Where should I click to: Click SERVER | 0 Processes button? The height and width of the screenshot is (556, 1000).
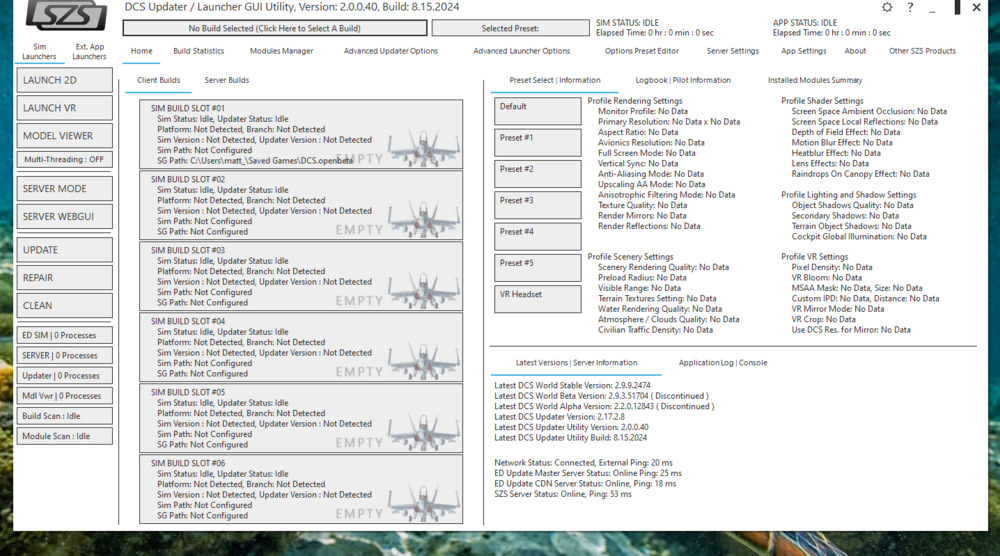tap(64, 356)
